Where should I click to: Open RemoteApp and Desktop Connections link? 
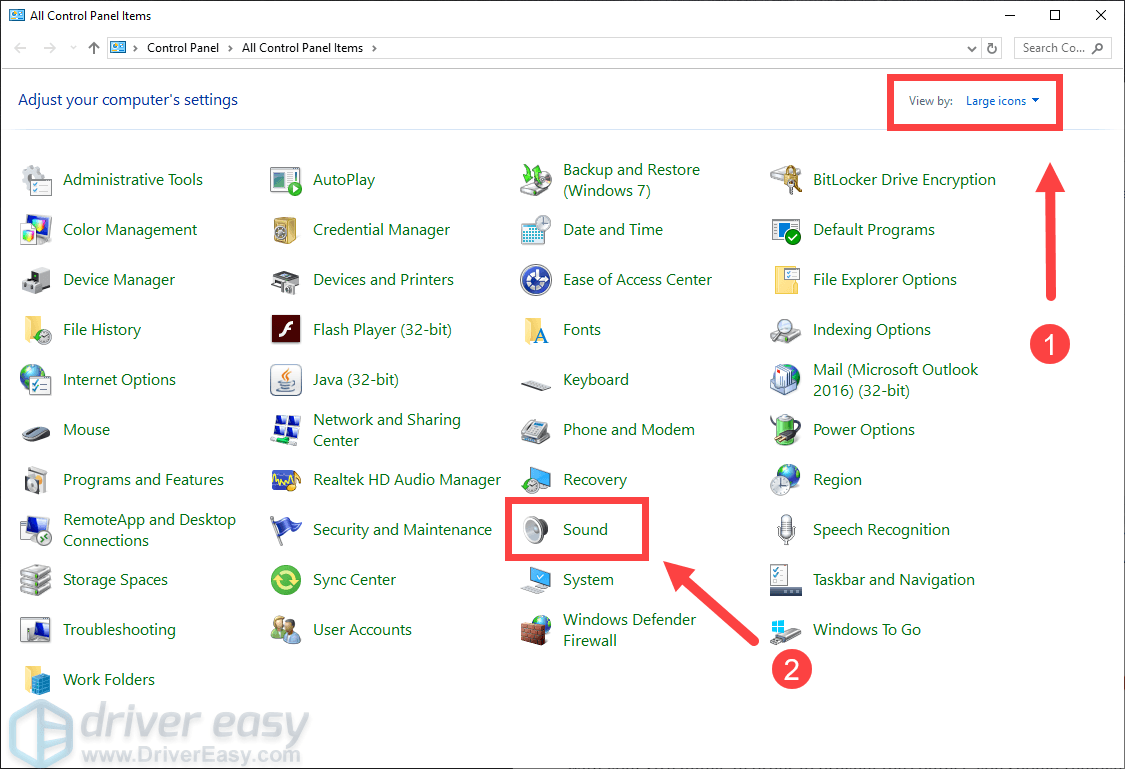149,530
